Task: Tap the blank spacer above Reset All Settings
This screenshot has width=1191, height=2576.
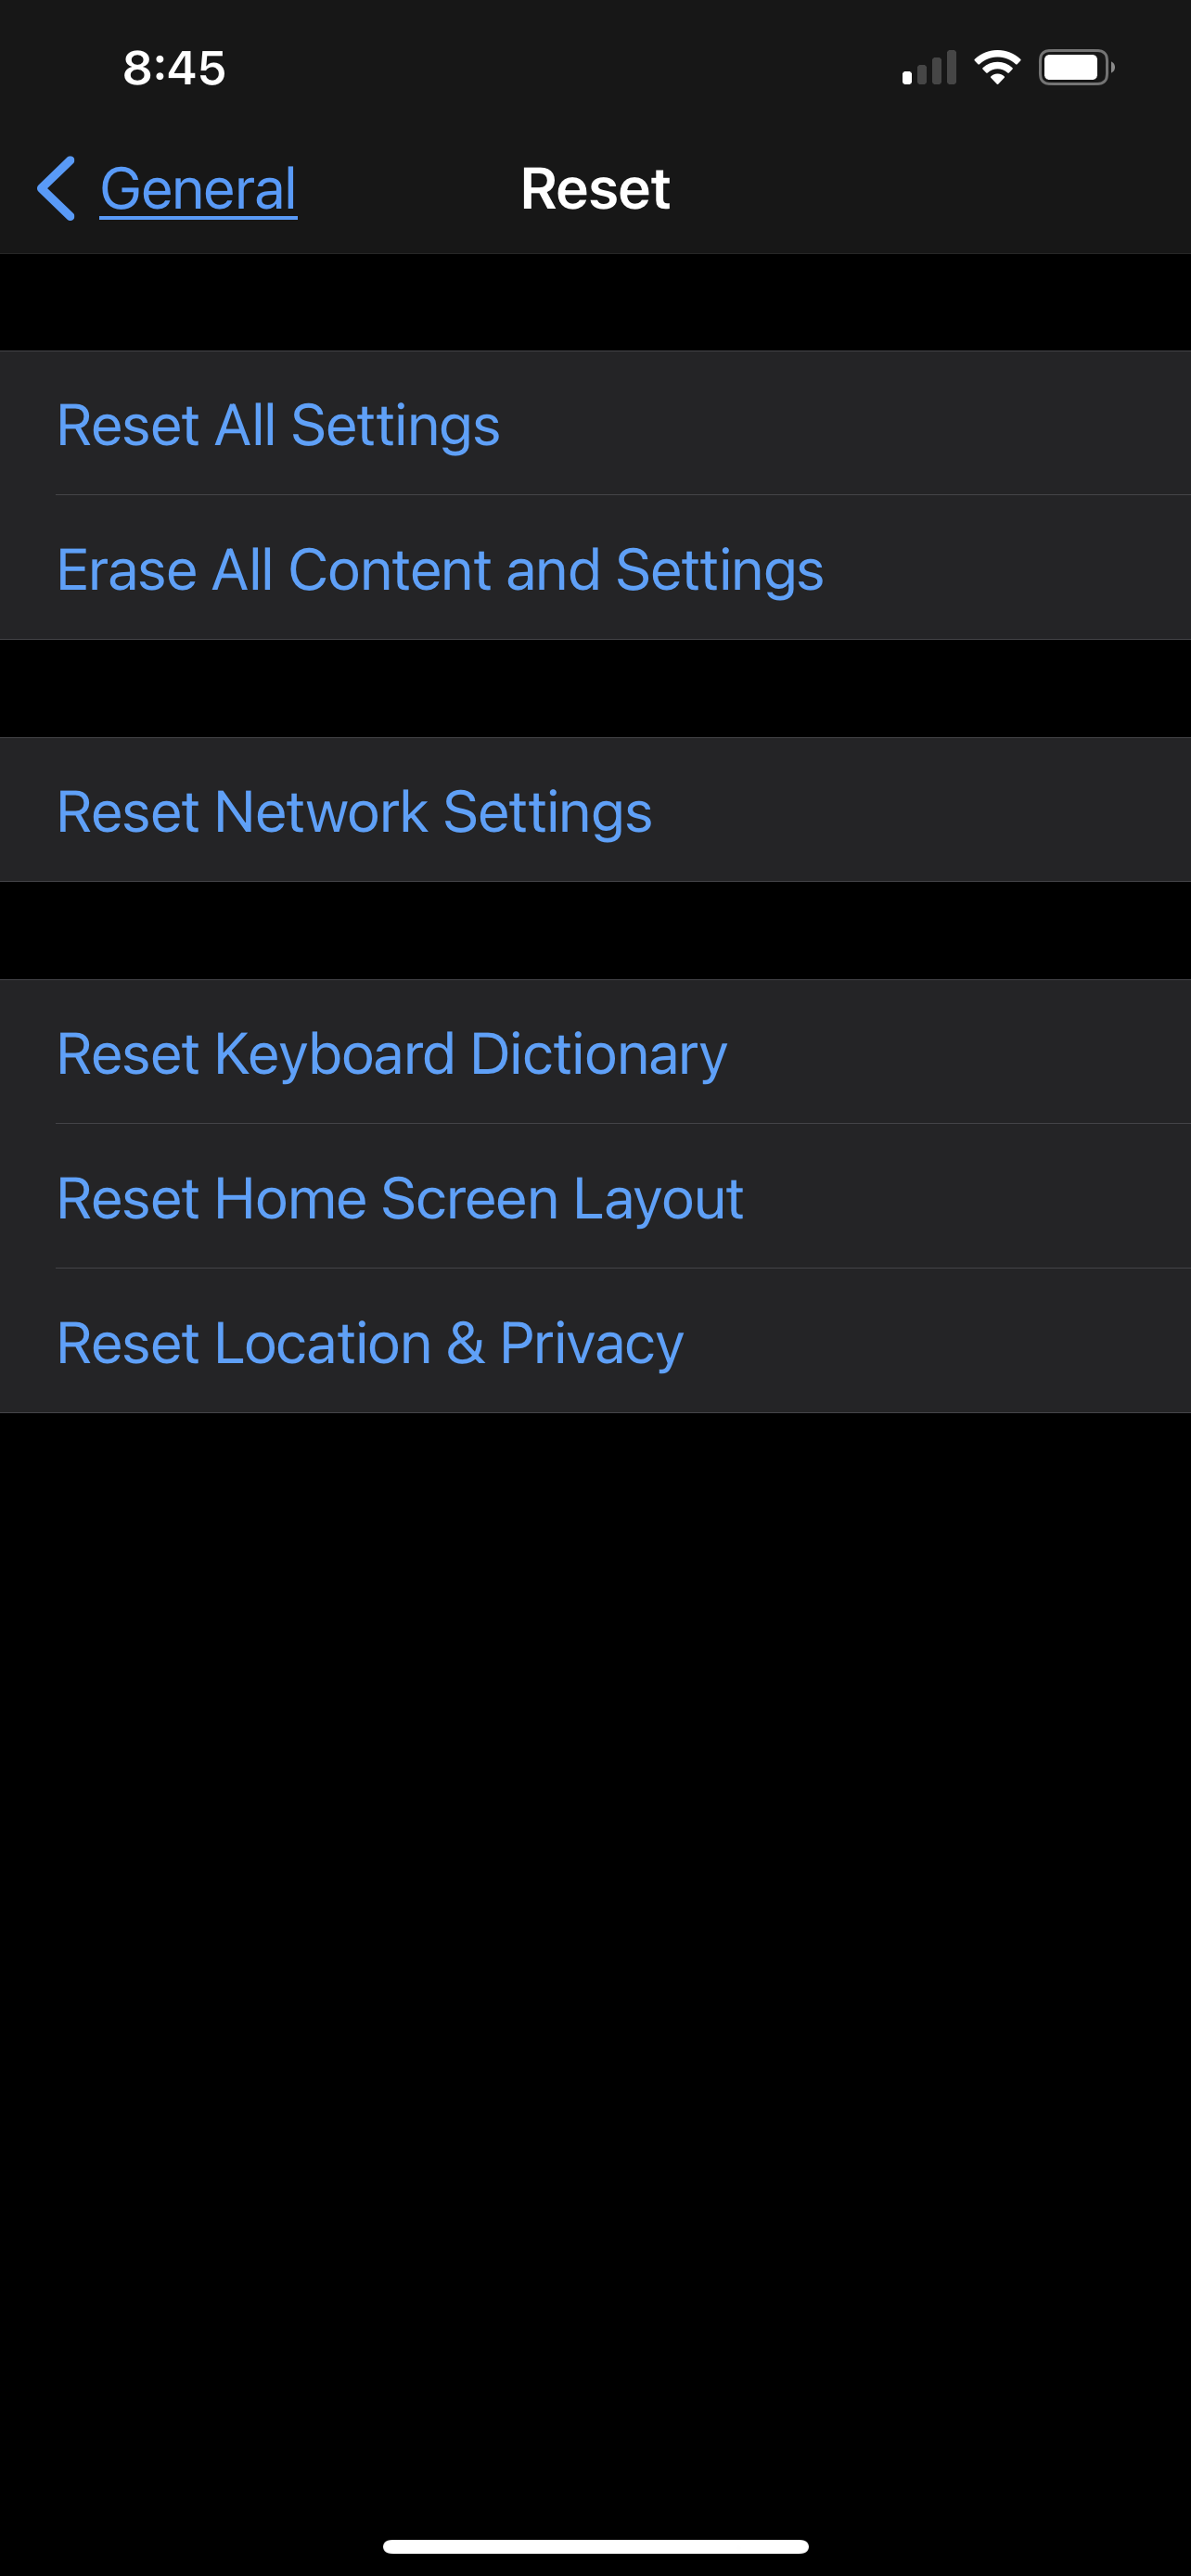Action: (x=595, y=302)
